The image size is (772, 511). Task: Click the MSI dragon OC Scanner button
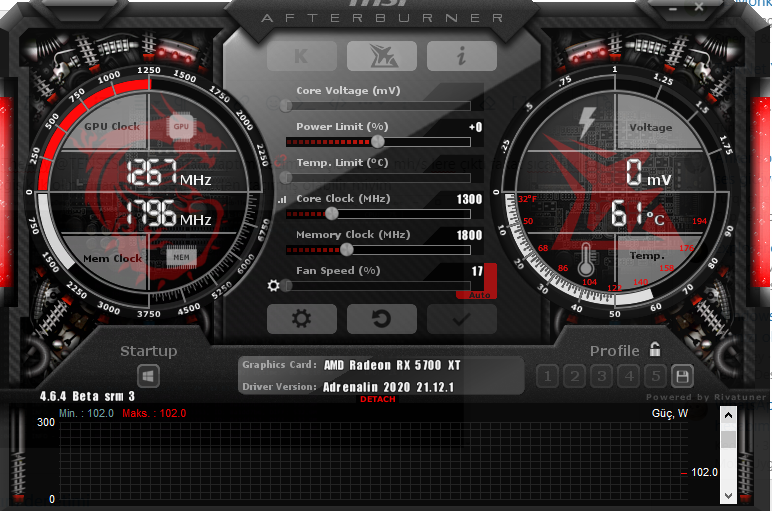pos(382,56)
